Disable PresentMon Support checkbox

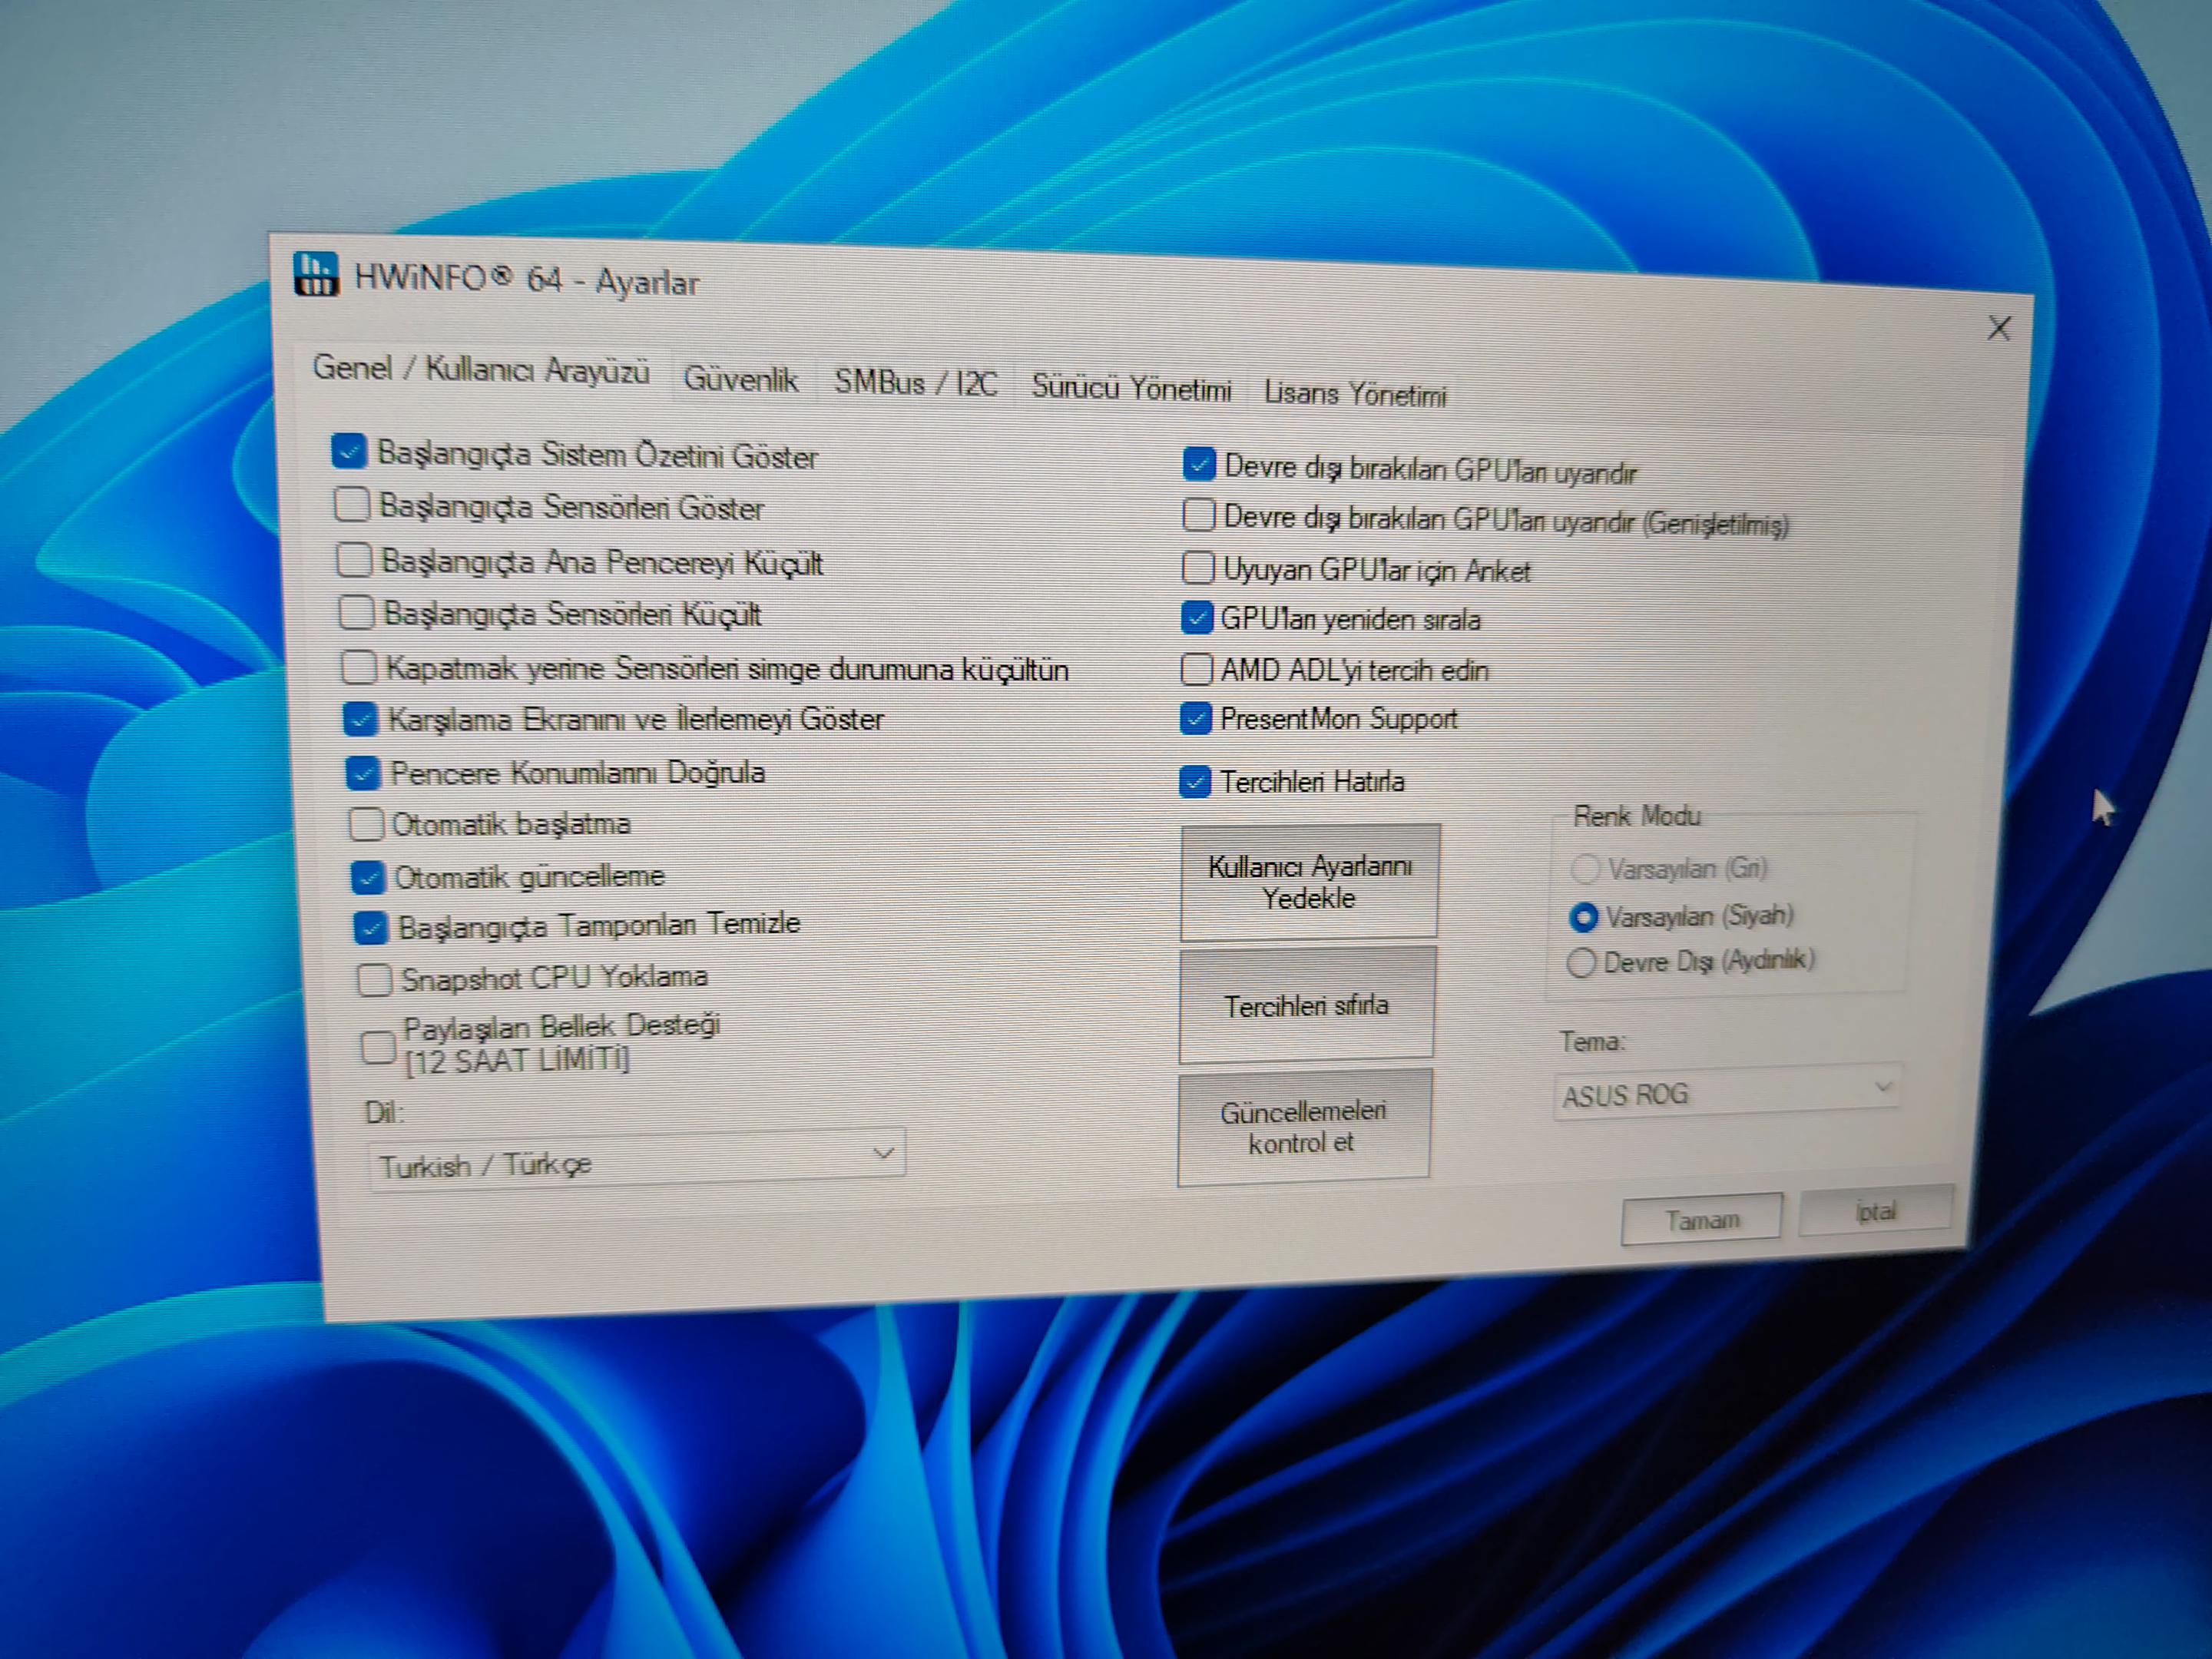[1196, 718]
